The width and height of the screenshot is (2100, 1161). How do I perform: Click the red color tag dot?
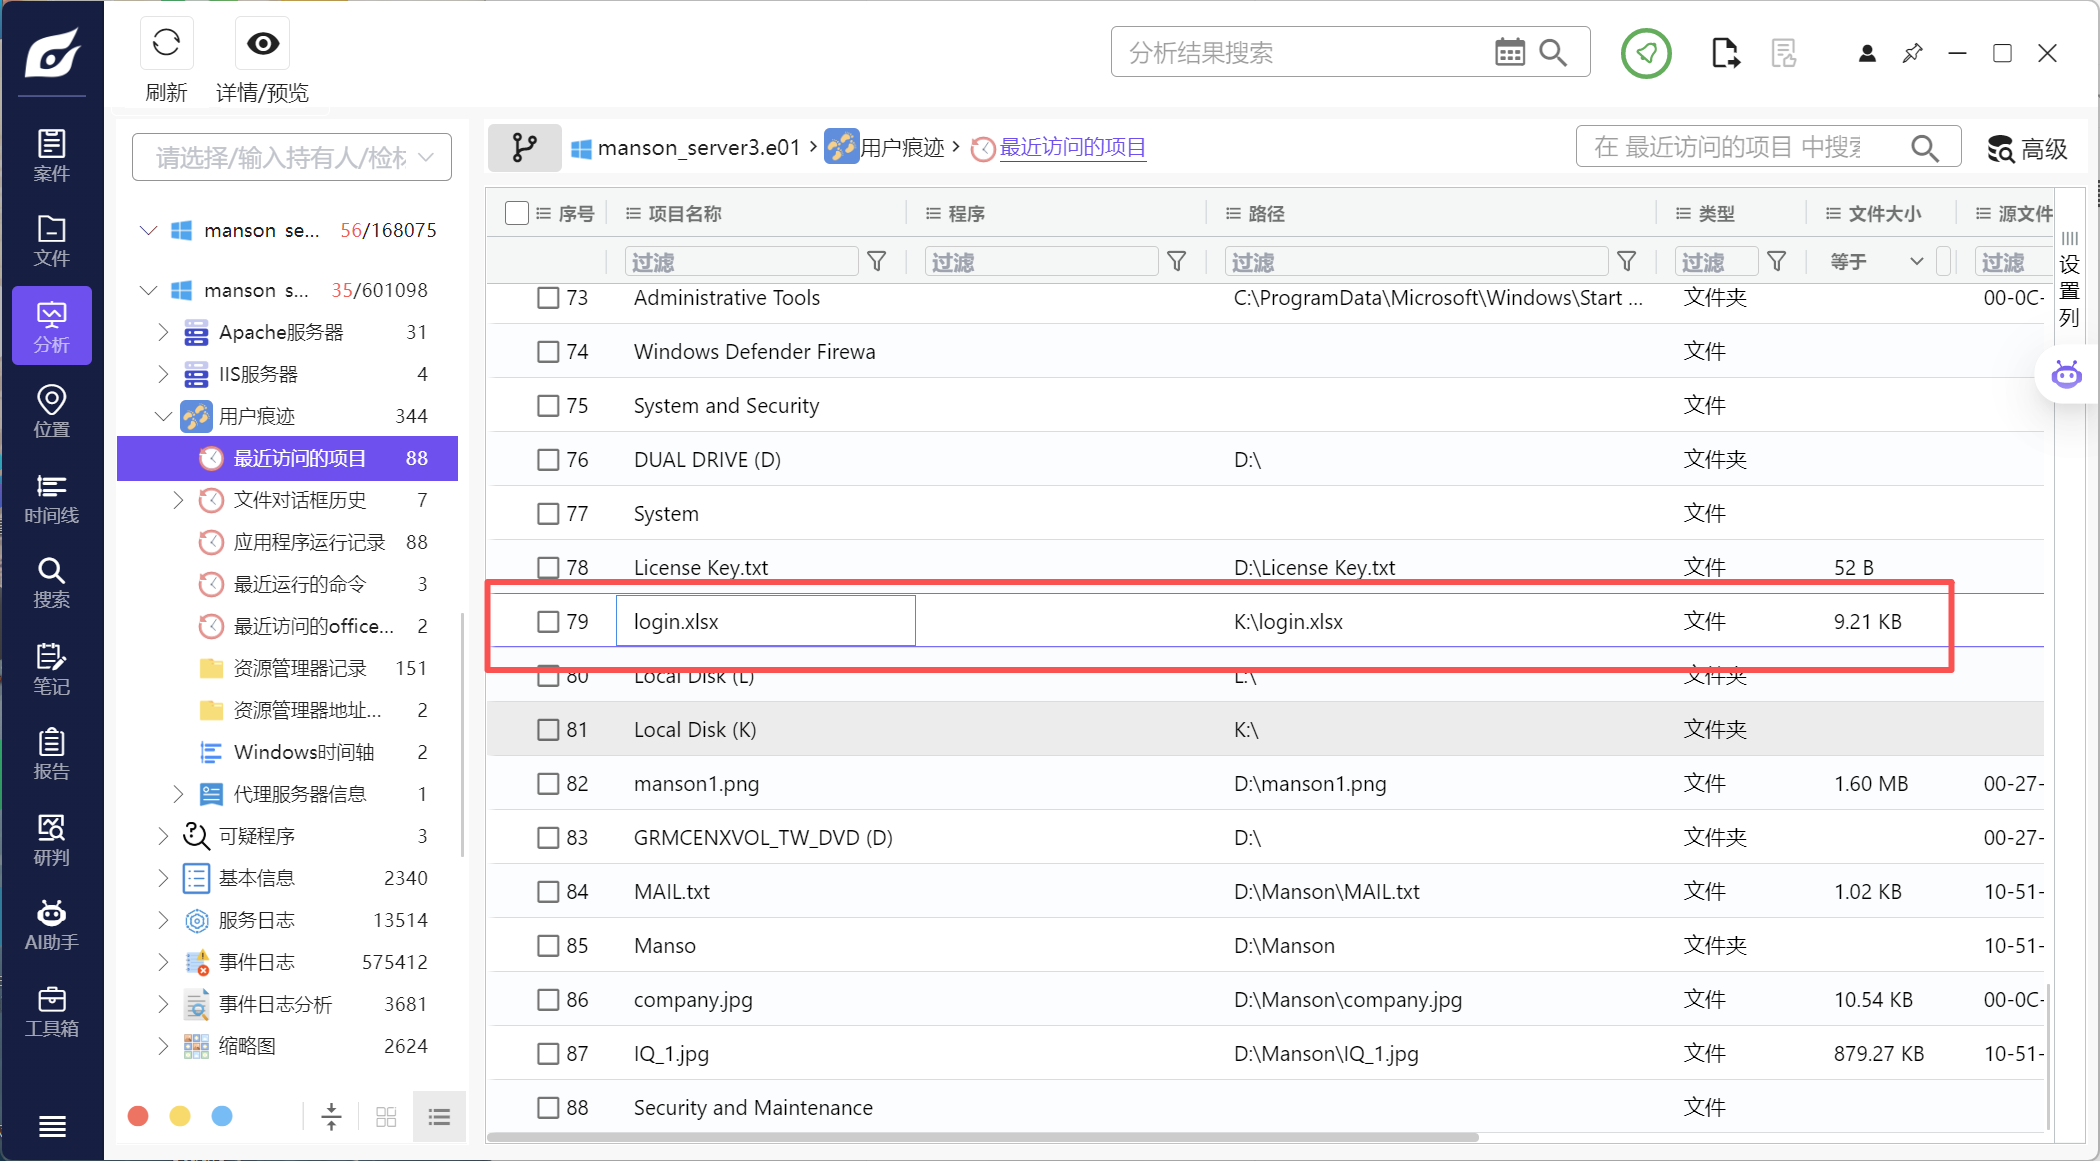coord(139,1116)
